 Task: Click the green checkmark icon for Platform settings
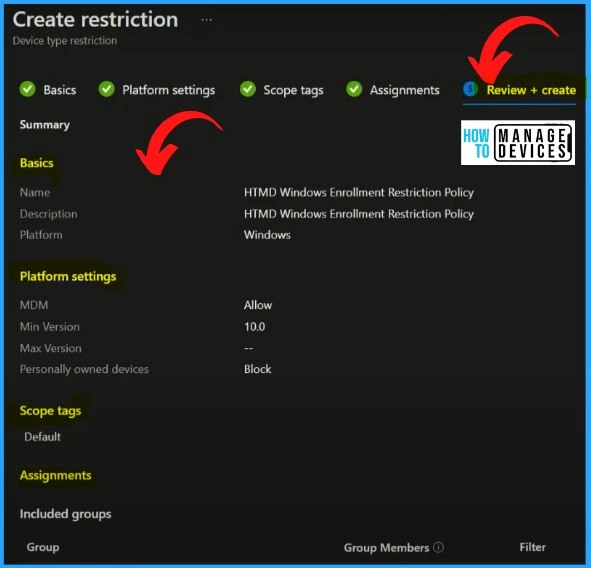point(107,89)
